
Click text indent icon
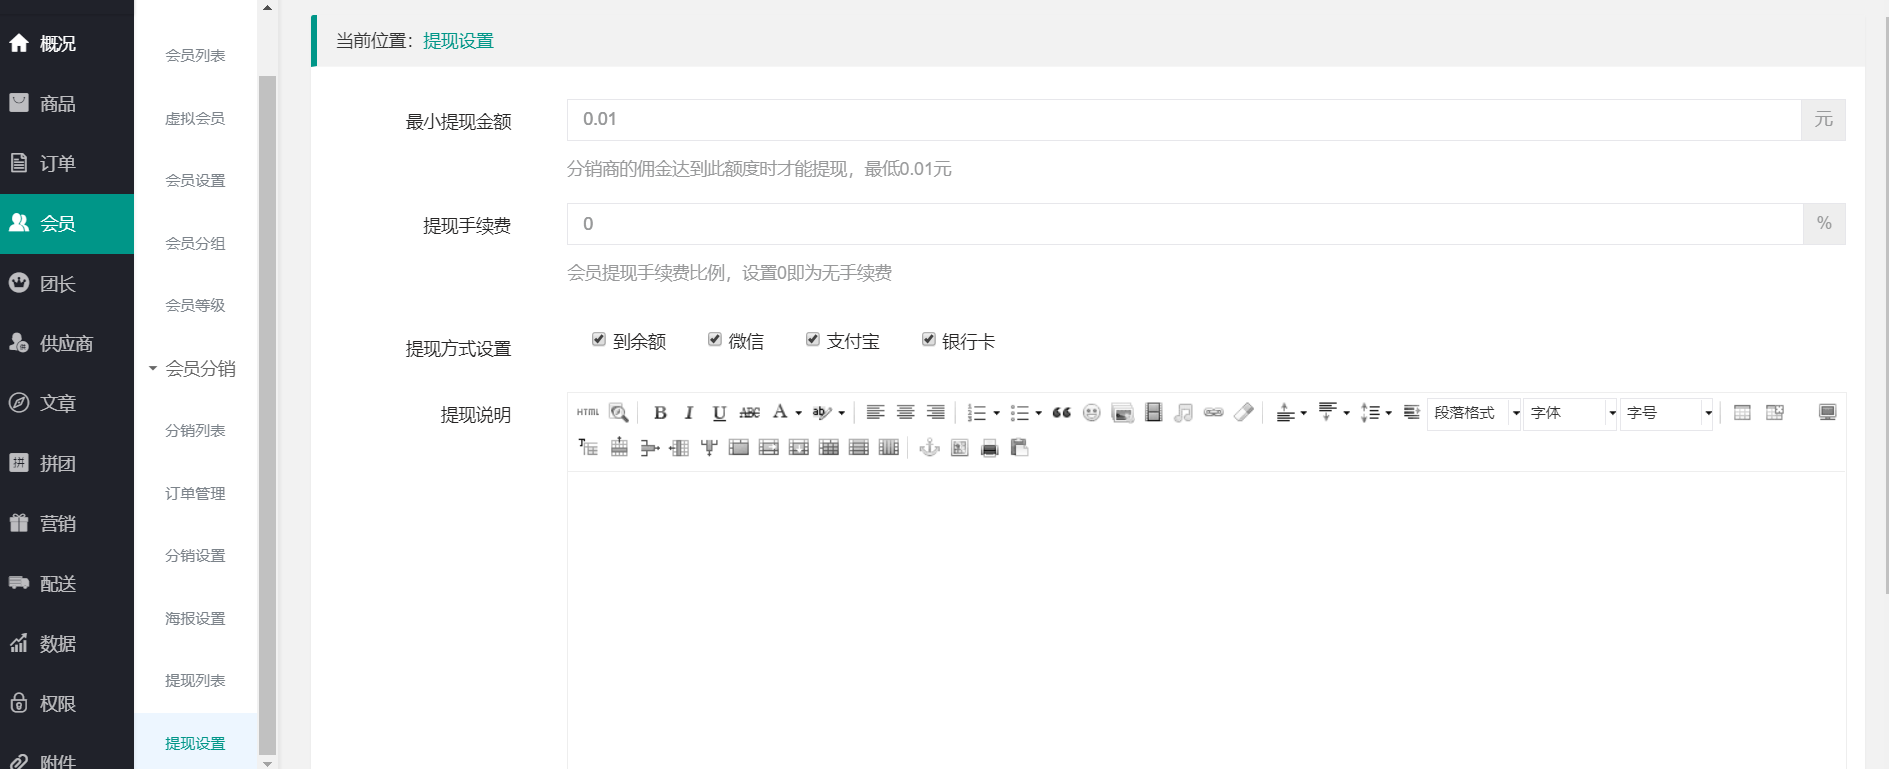pyautogui.click(x=1411, y=412)
